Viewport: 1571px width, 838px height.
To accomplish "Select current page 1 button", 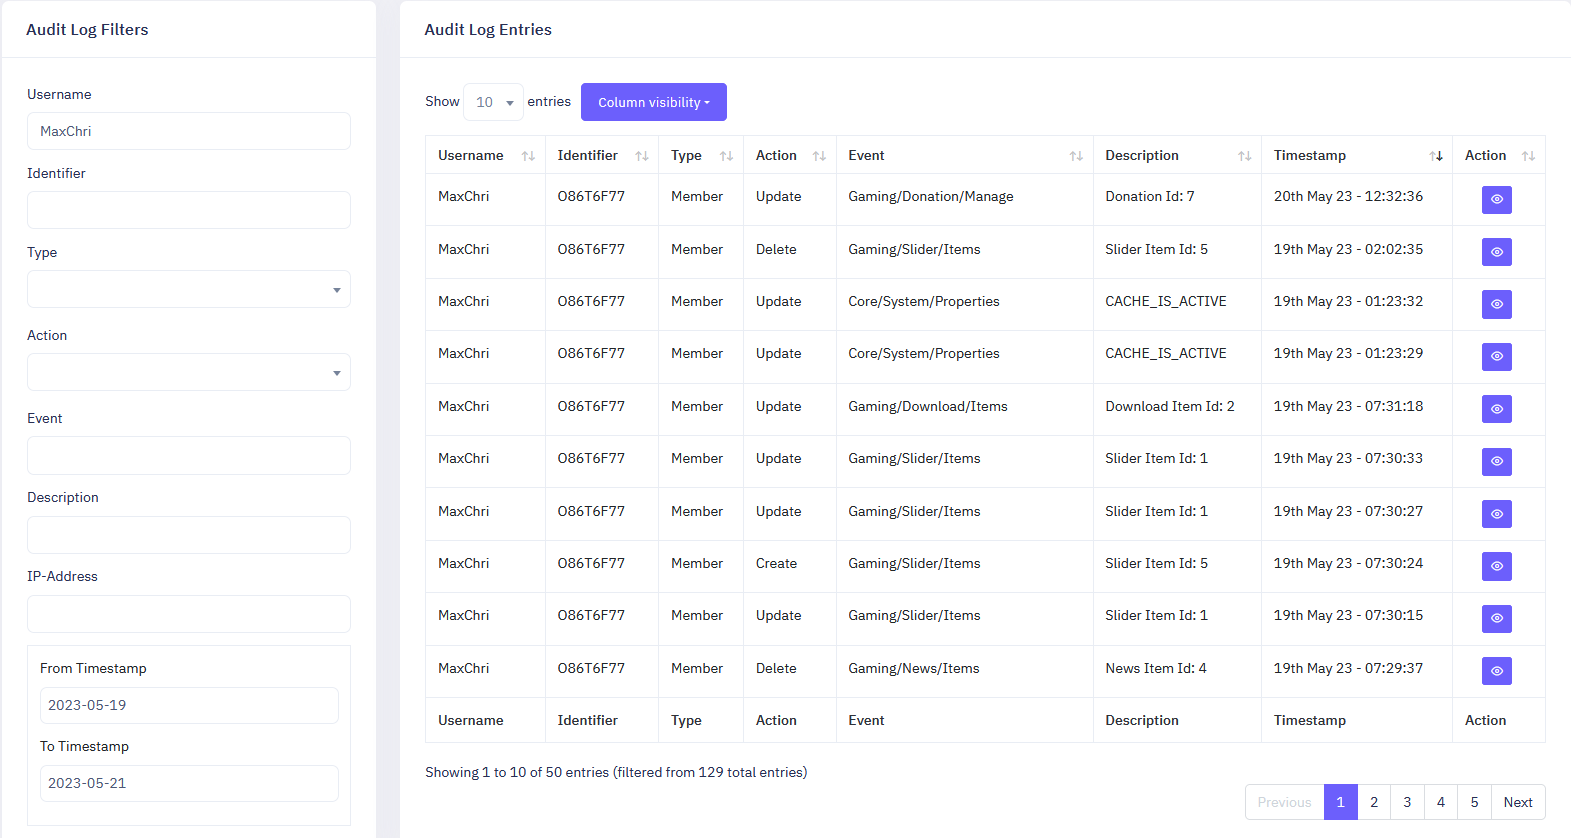I will 1341,802.
